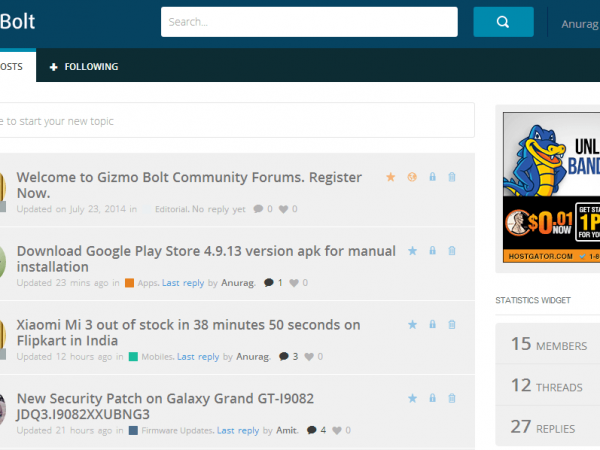Open the Mobiles category link
Screen dimensions: 600x450
point(157,357)
